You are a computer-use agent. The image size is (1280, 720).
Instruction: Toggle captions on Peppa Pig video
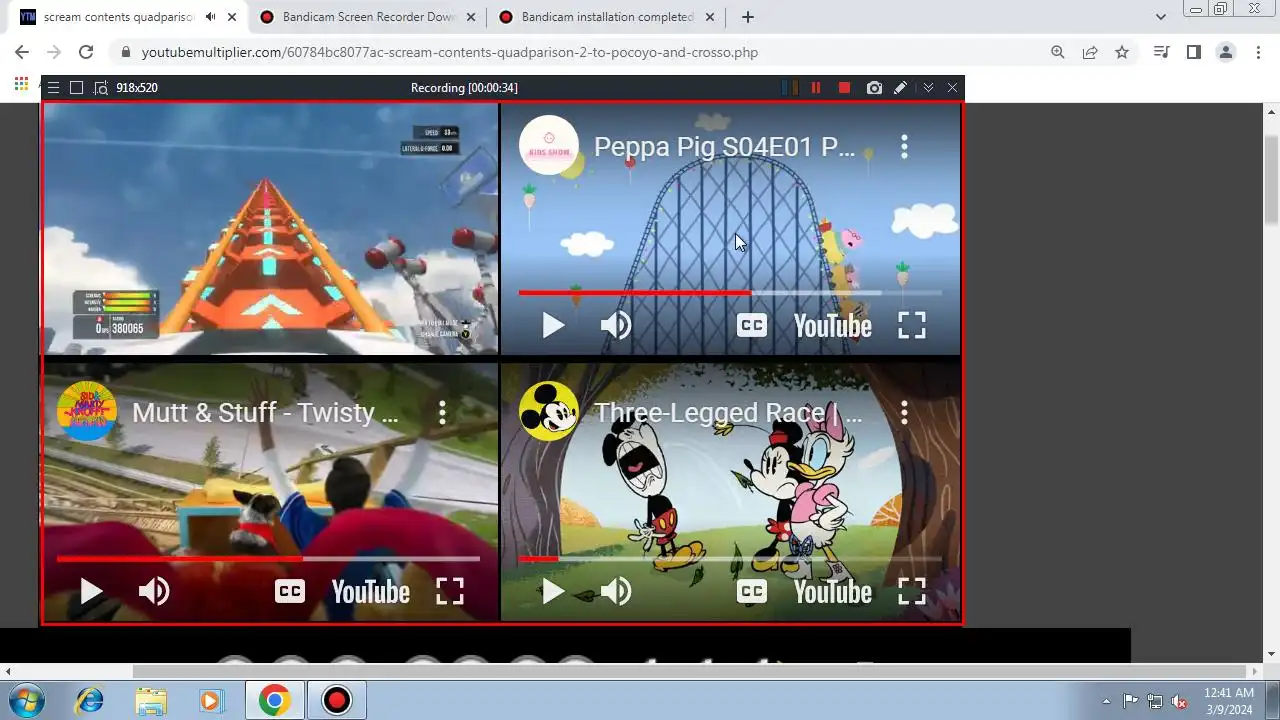tap(752, 325)
